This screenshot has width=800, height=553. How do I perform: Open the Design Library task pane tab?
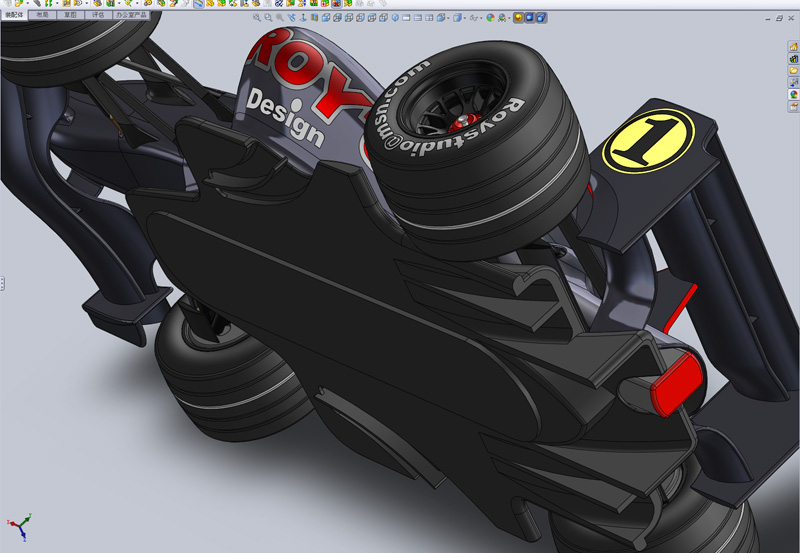tap(793, 59)
